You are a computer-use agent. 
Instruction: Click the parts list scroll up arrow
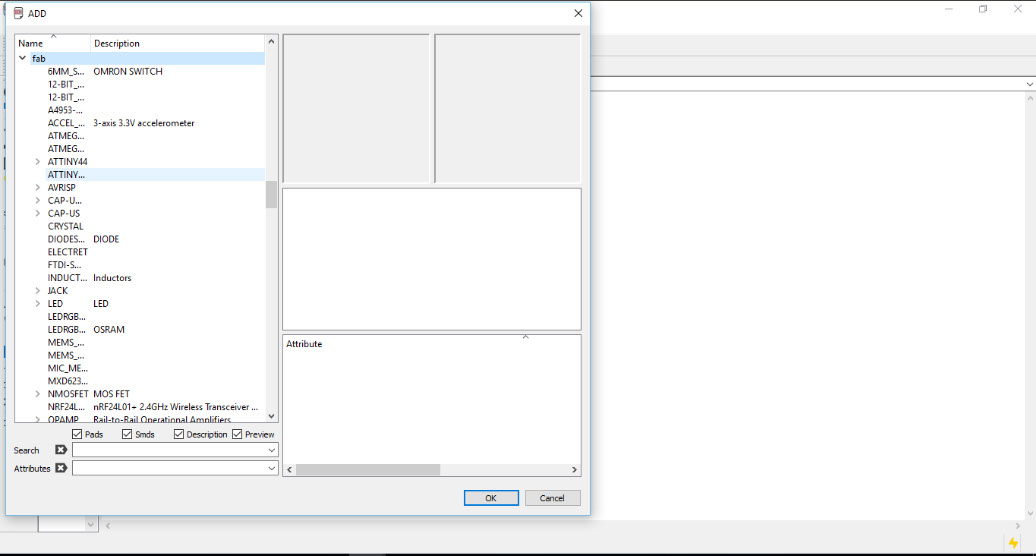coord(271,41)
